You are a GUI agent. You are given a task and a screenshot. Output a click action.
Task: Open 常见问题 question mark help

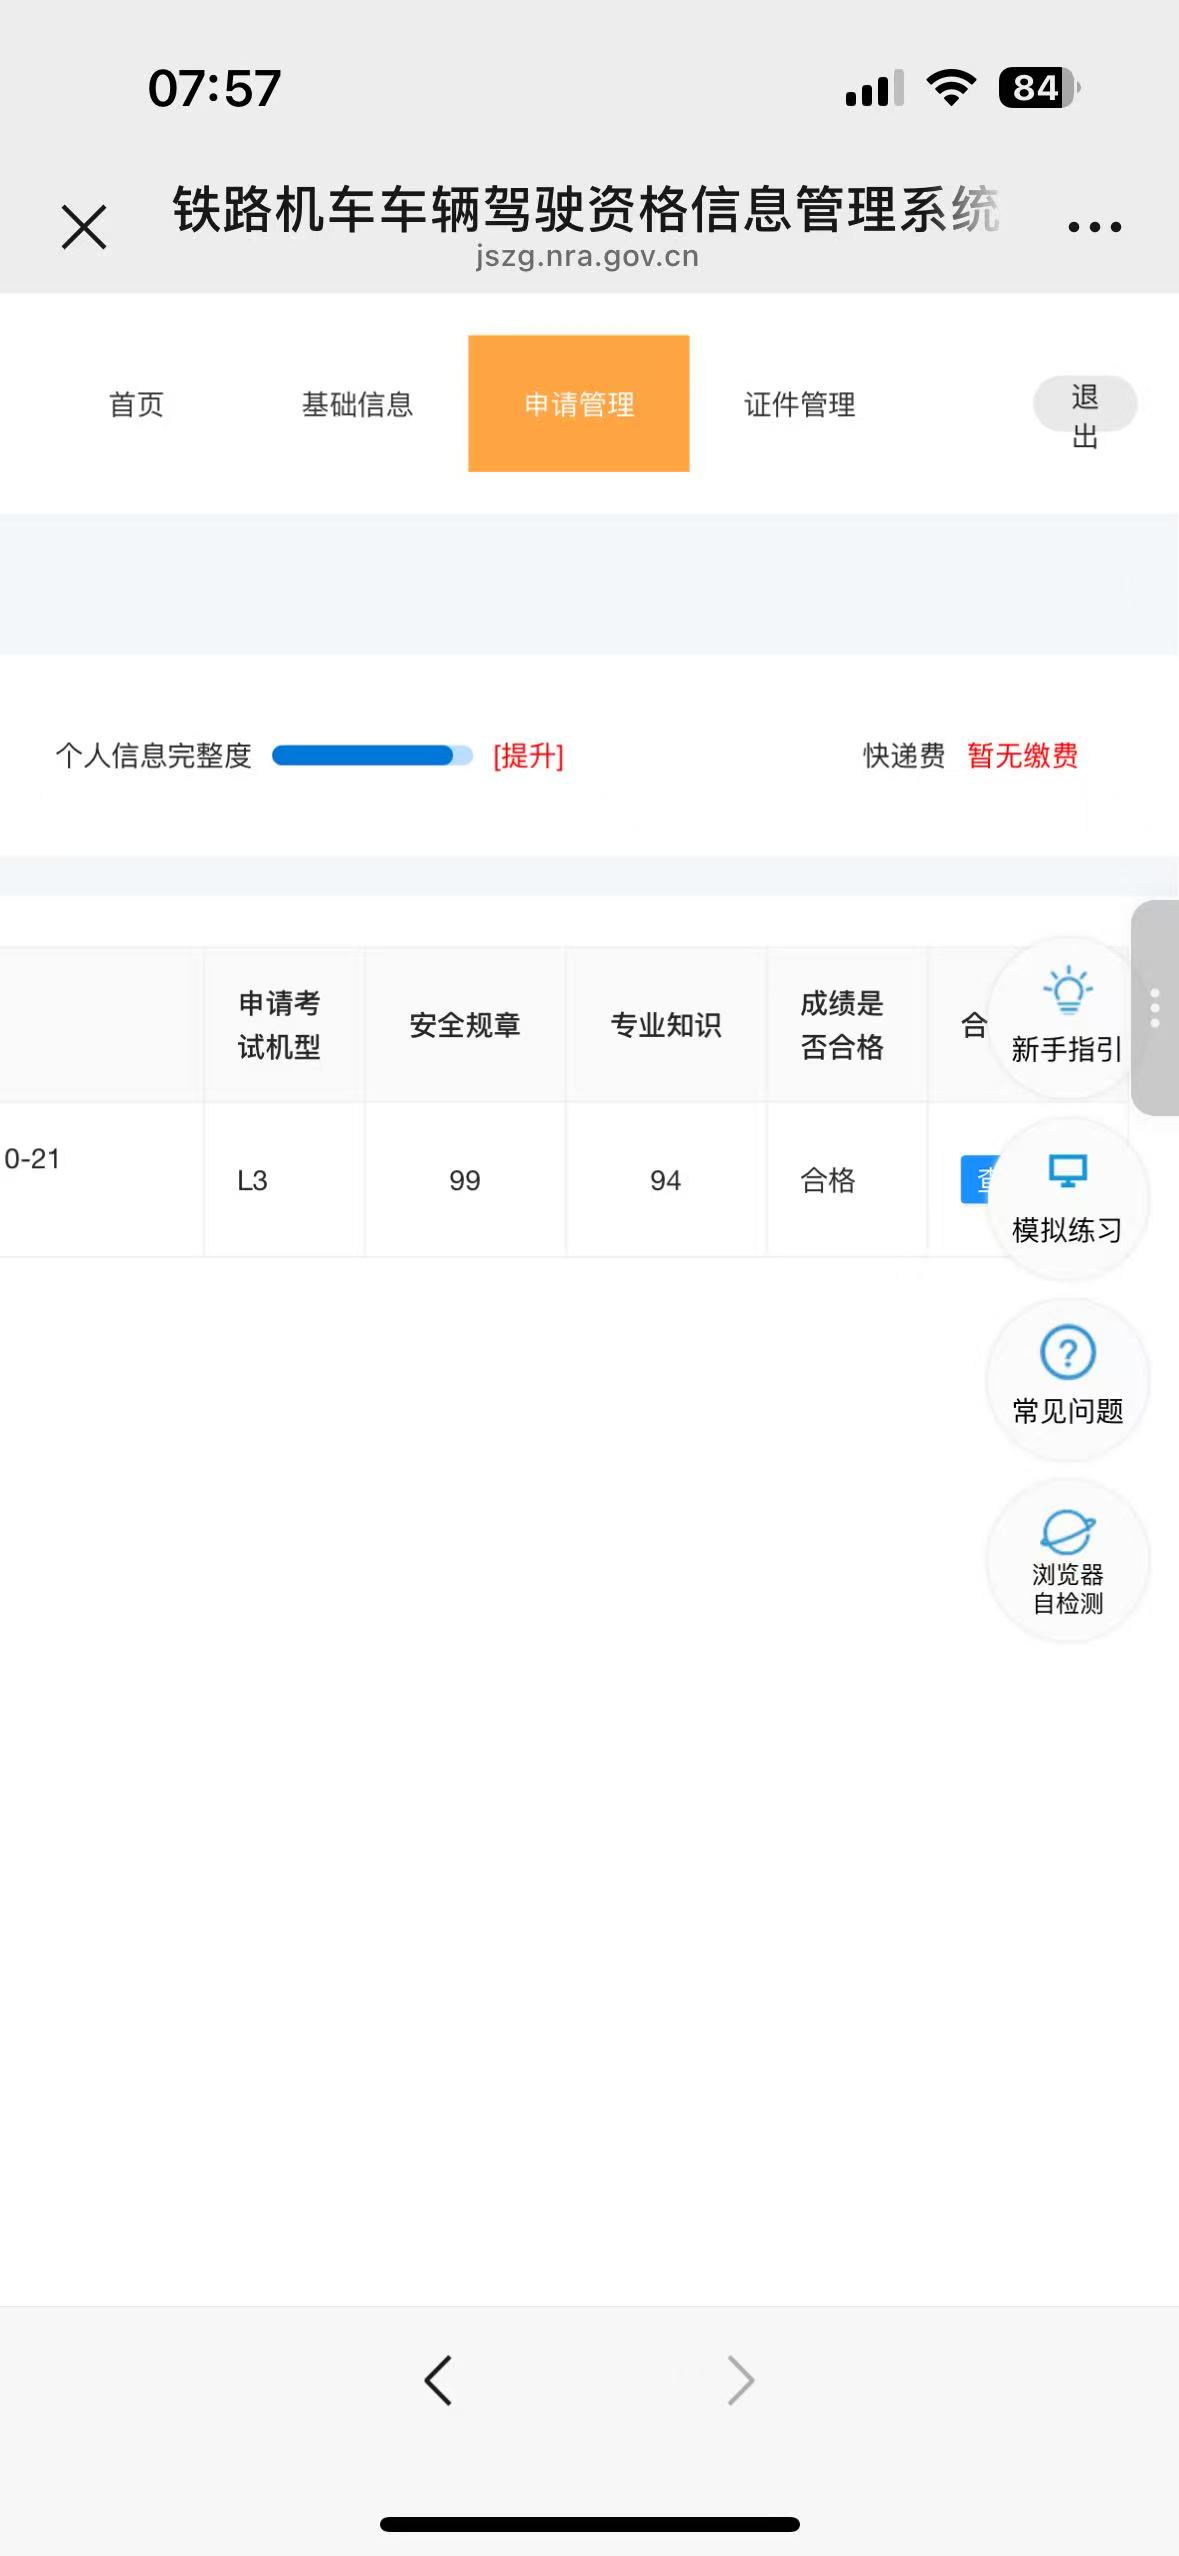[x=1067, y=1379]
